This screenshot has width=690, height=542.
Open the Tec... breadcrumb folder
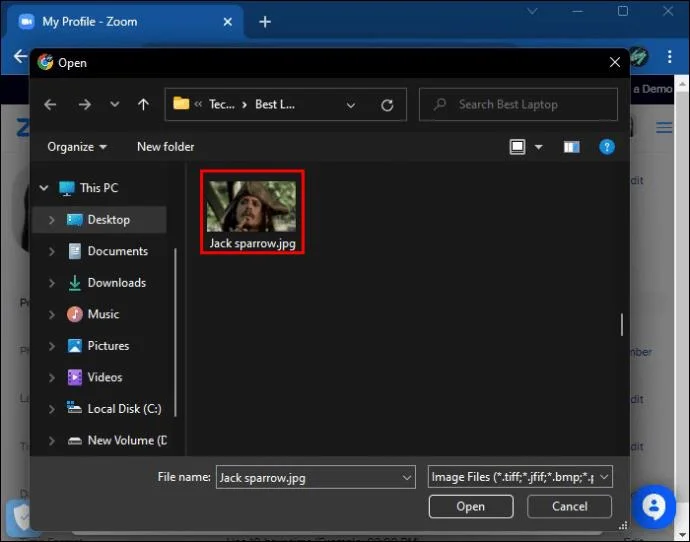pyautogui.click(x=221, y=105)
